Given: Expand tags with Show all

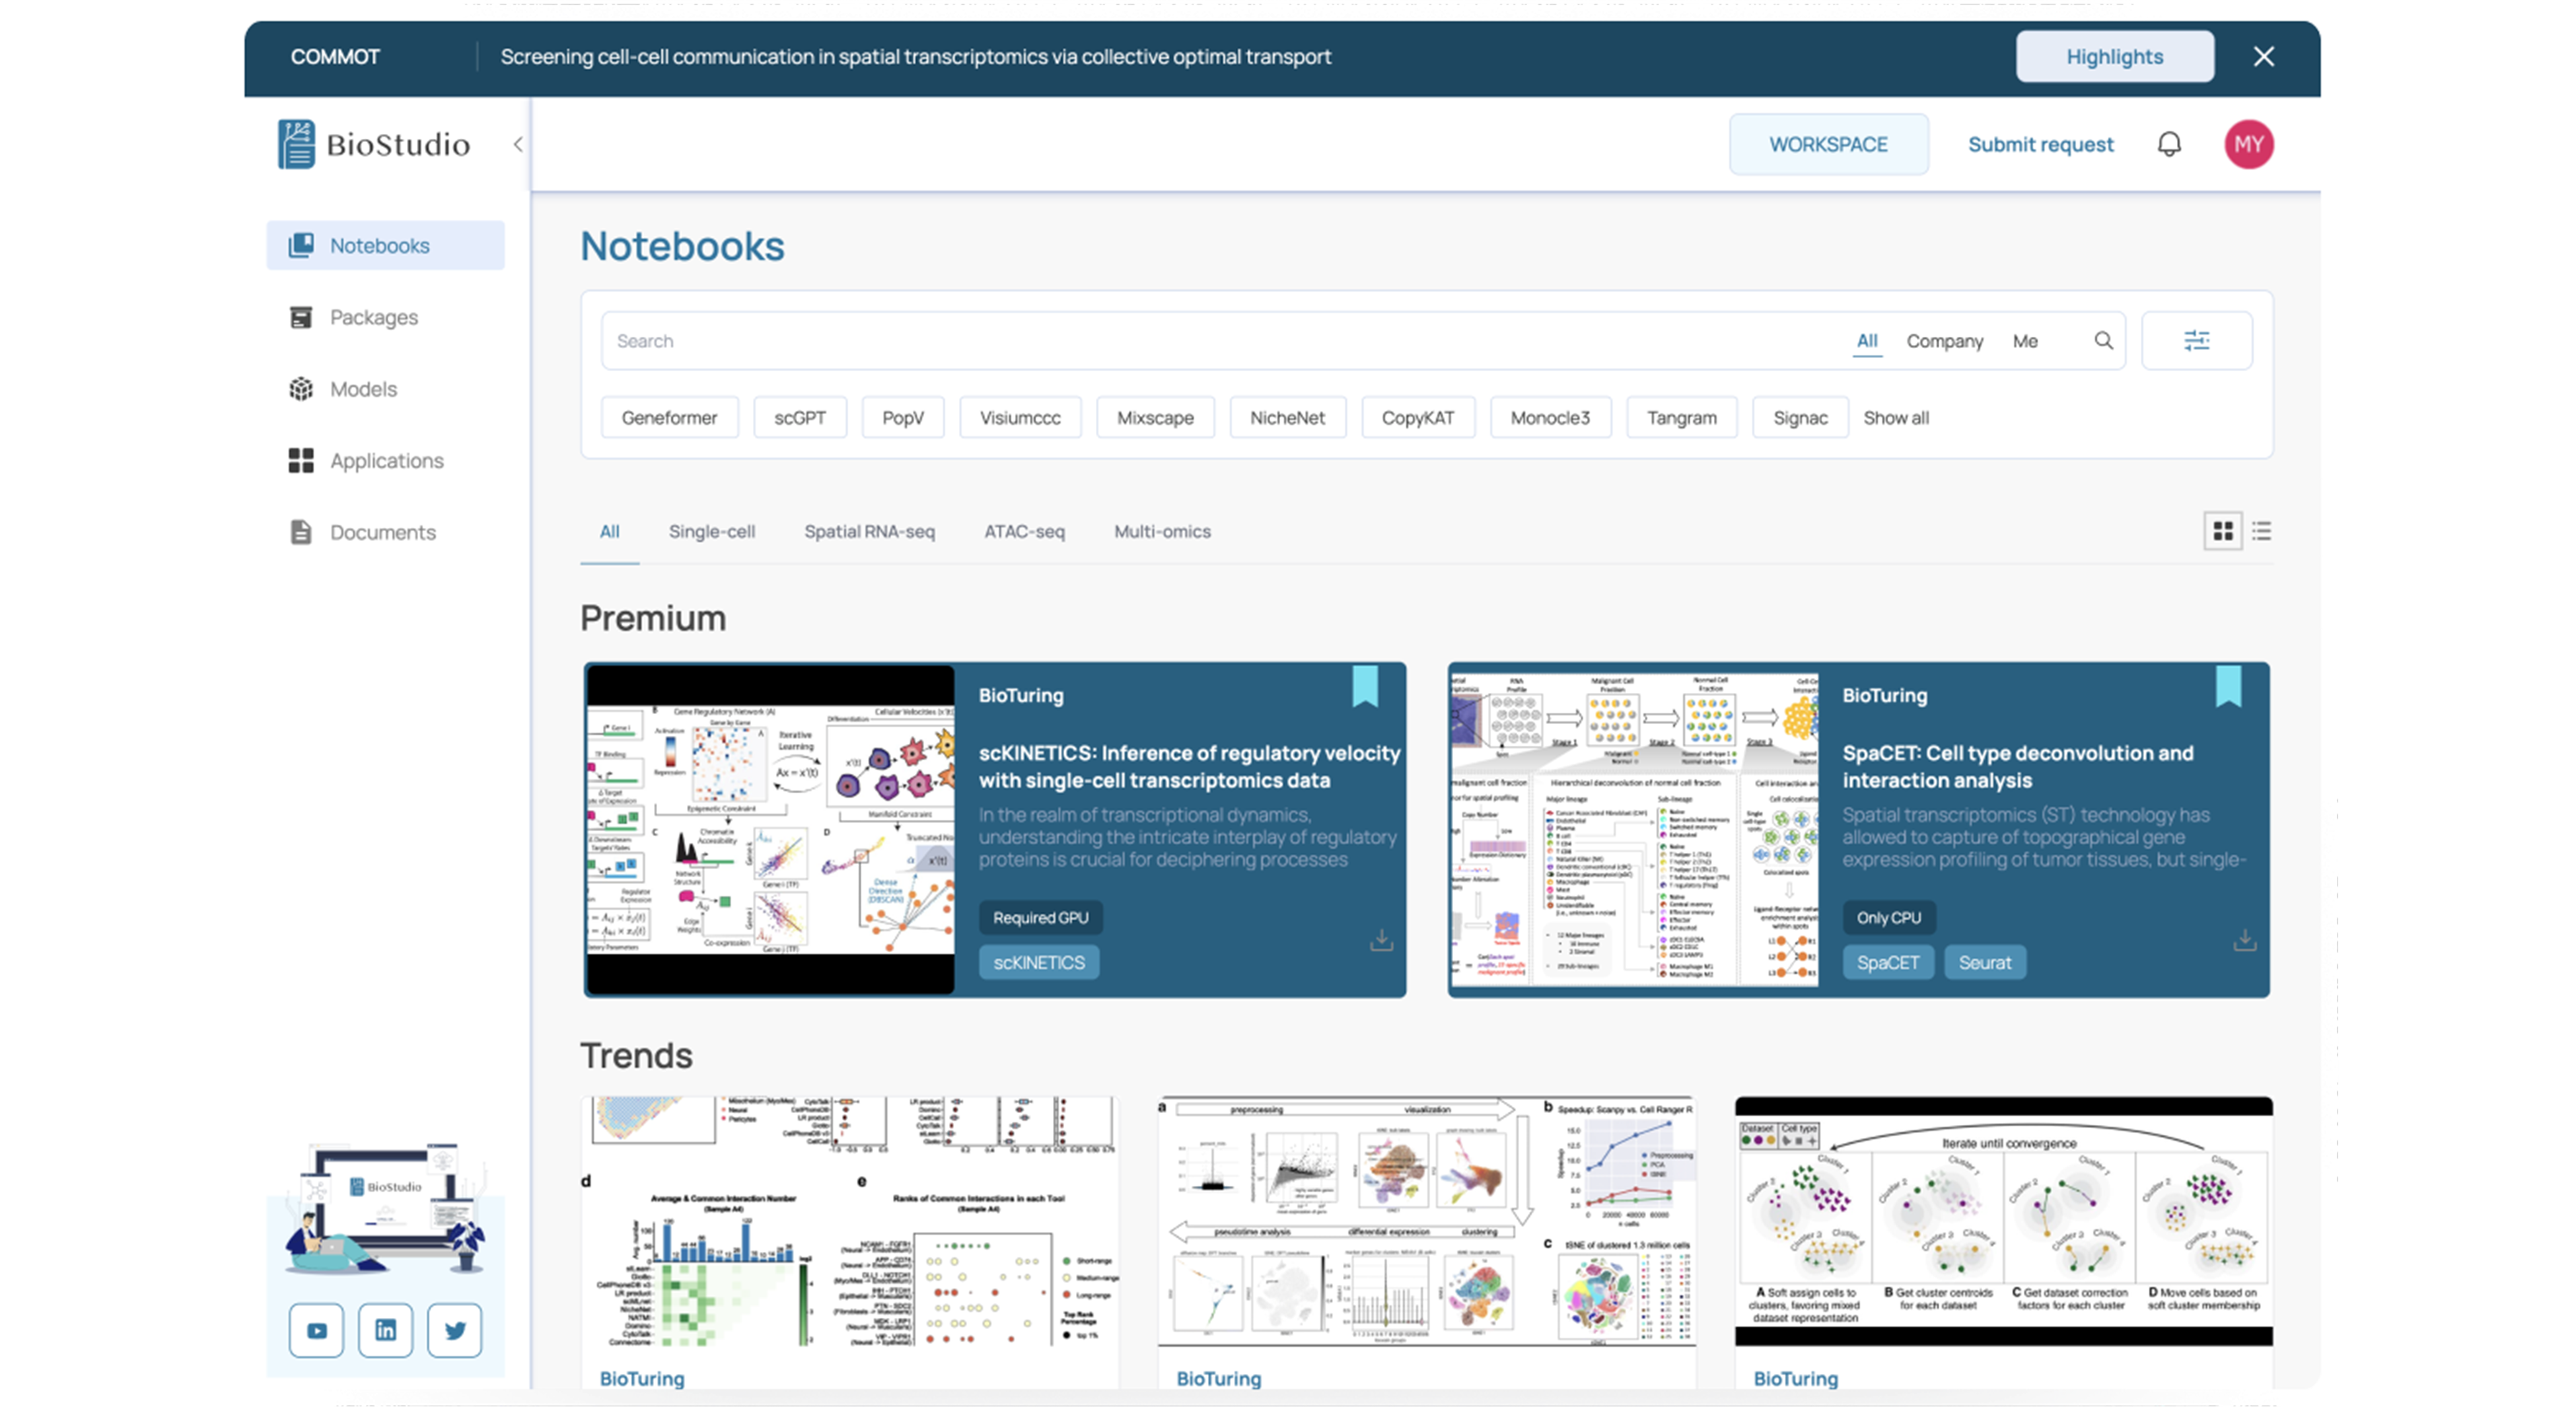Looking at the screenshot, I should (x=1895, y=418).
